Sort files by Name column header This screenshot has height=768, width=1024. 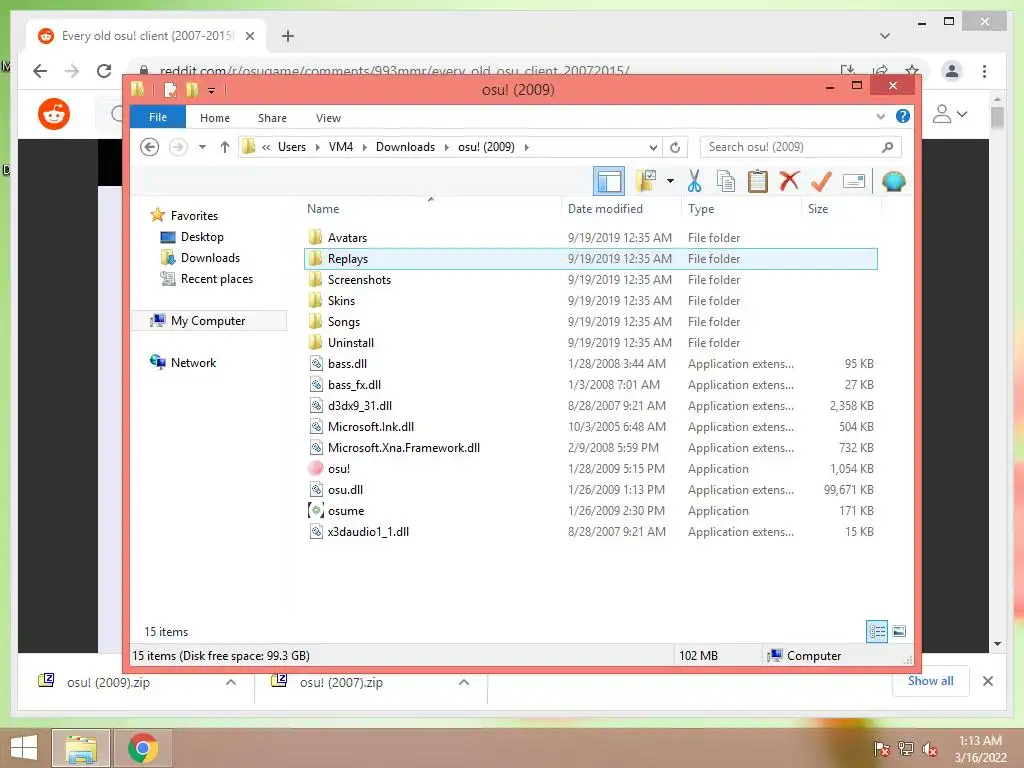tap(323, 209)
